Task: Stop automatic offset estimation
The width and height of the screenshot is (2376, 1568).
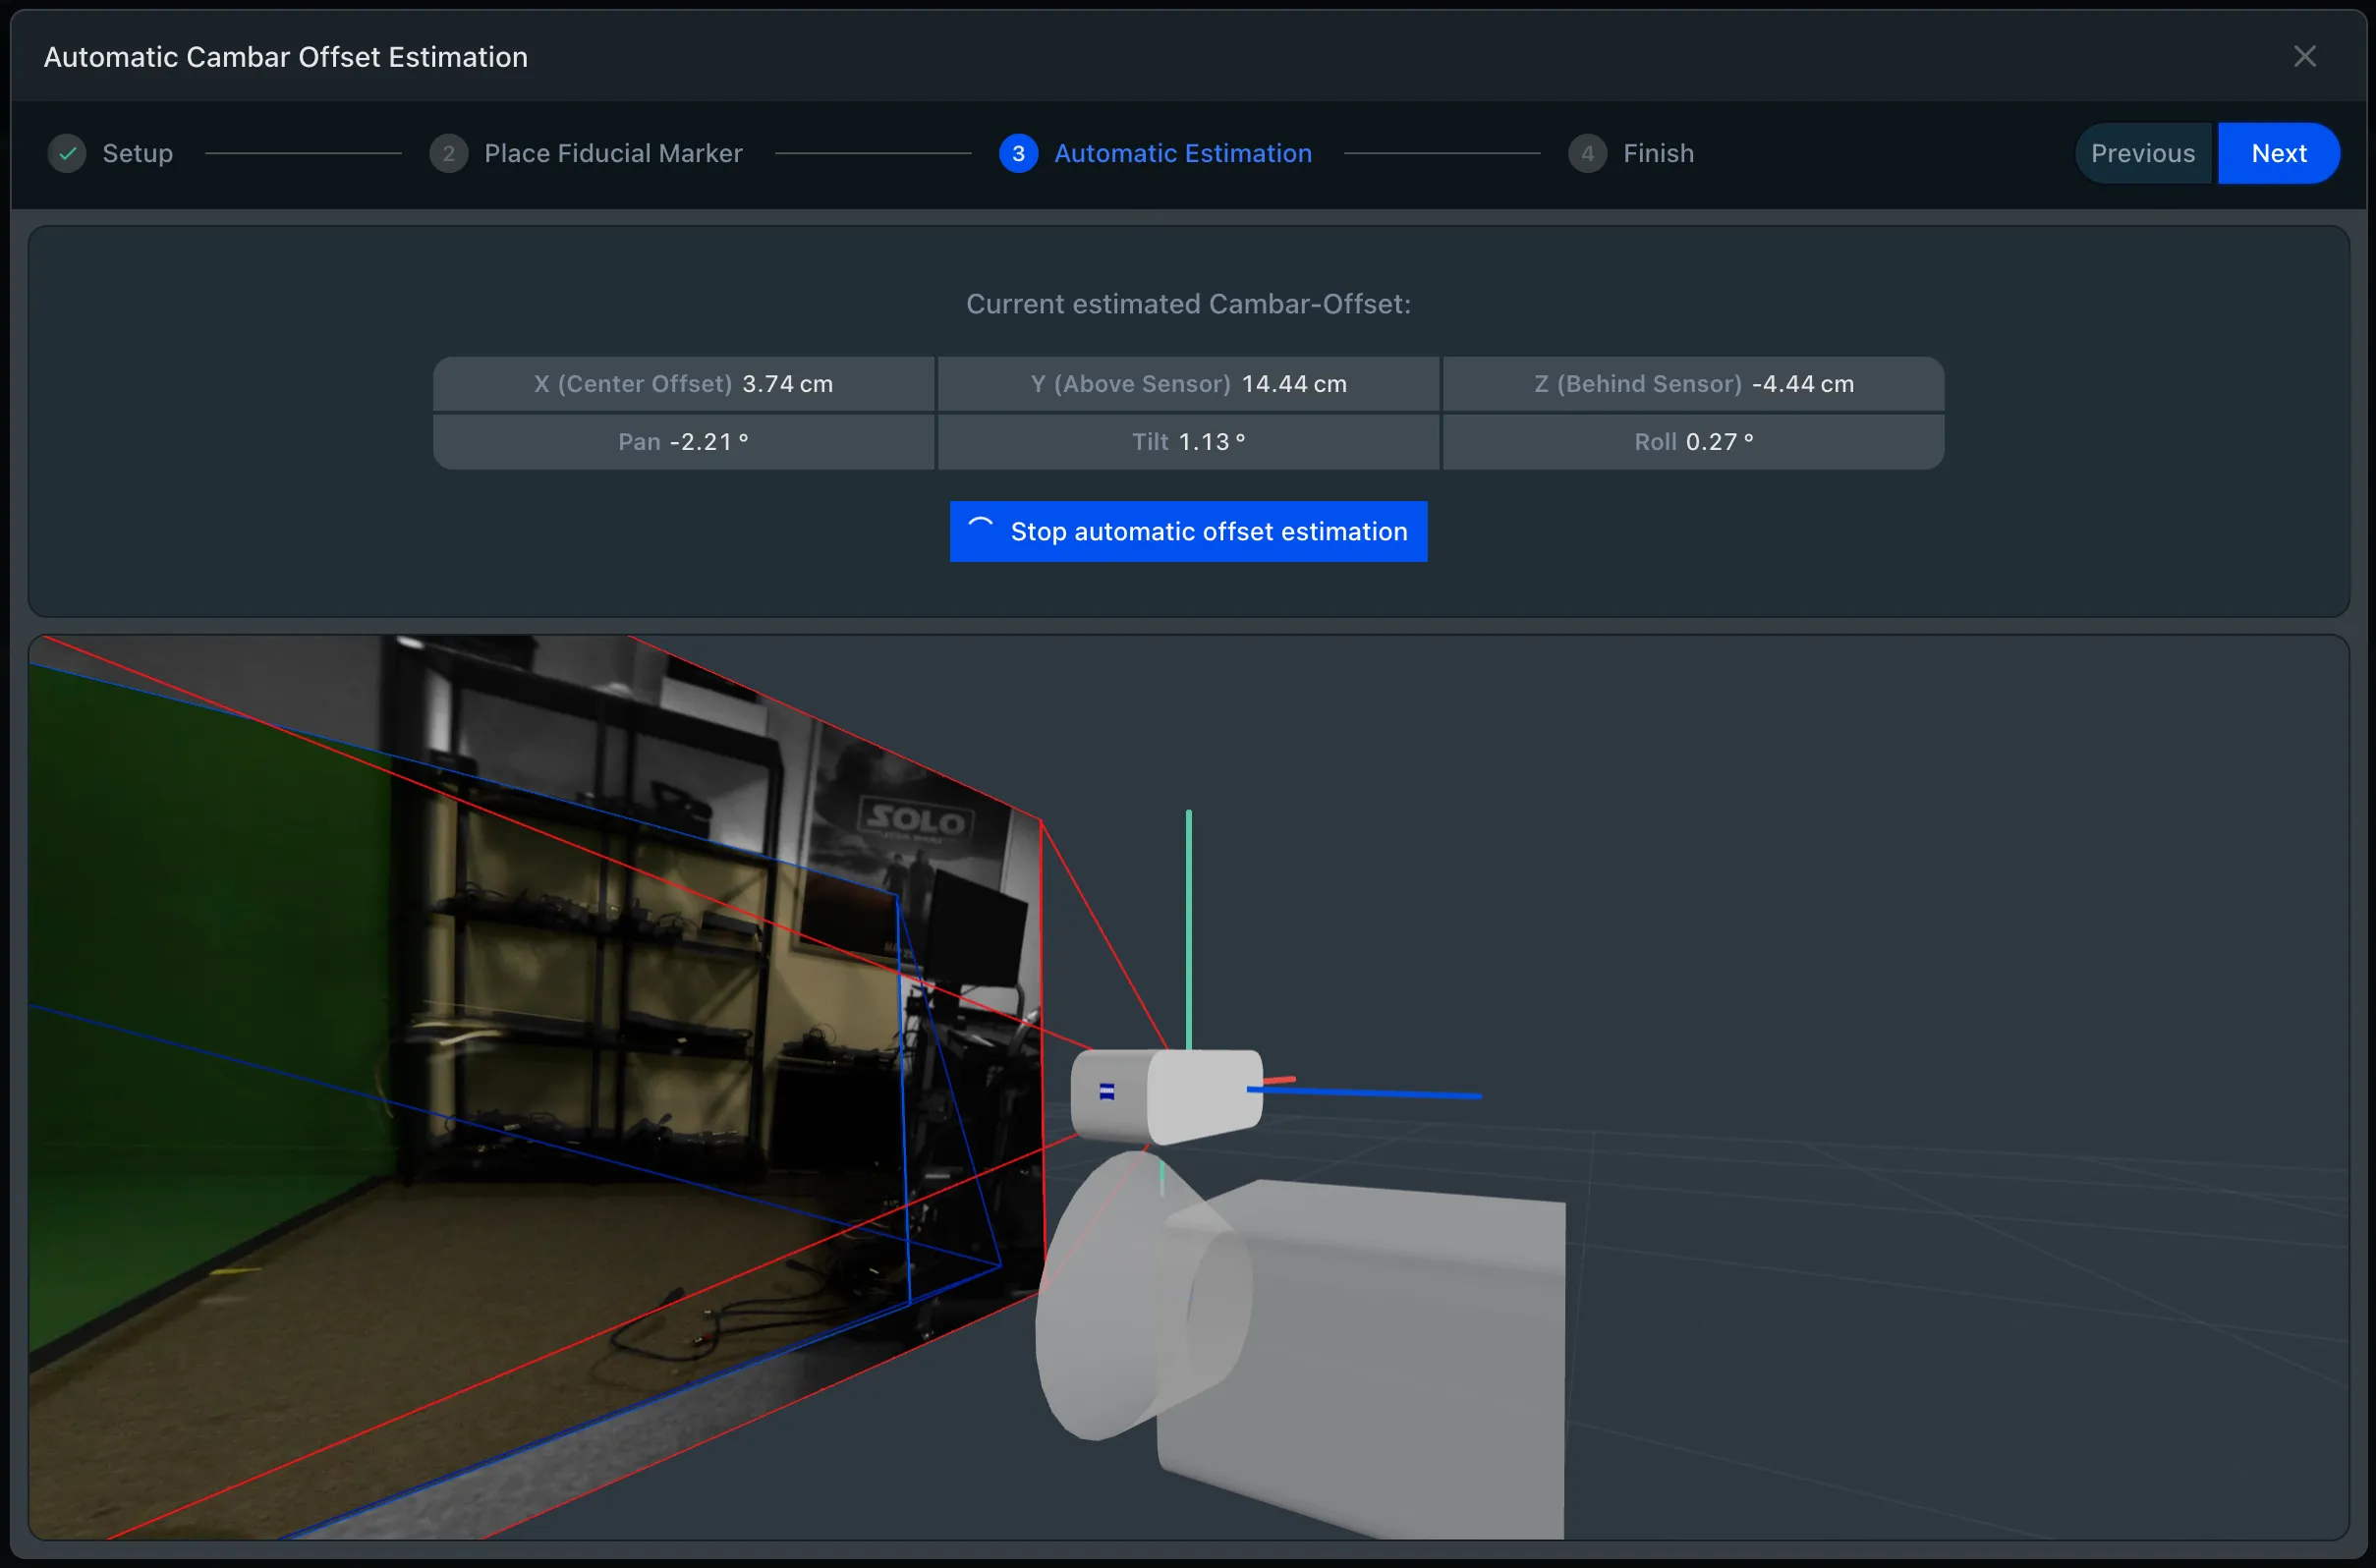Action: point(1188,531)
